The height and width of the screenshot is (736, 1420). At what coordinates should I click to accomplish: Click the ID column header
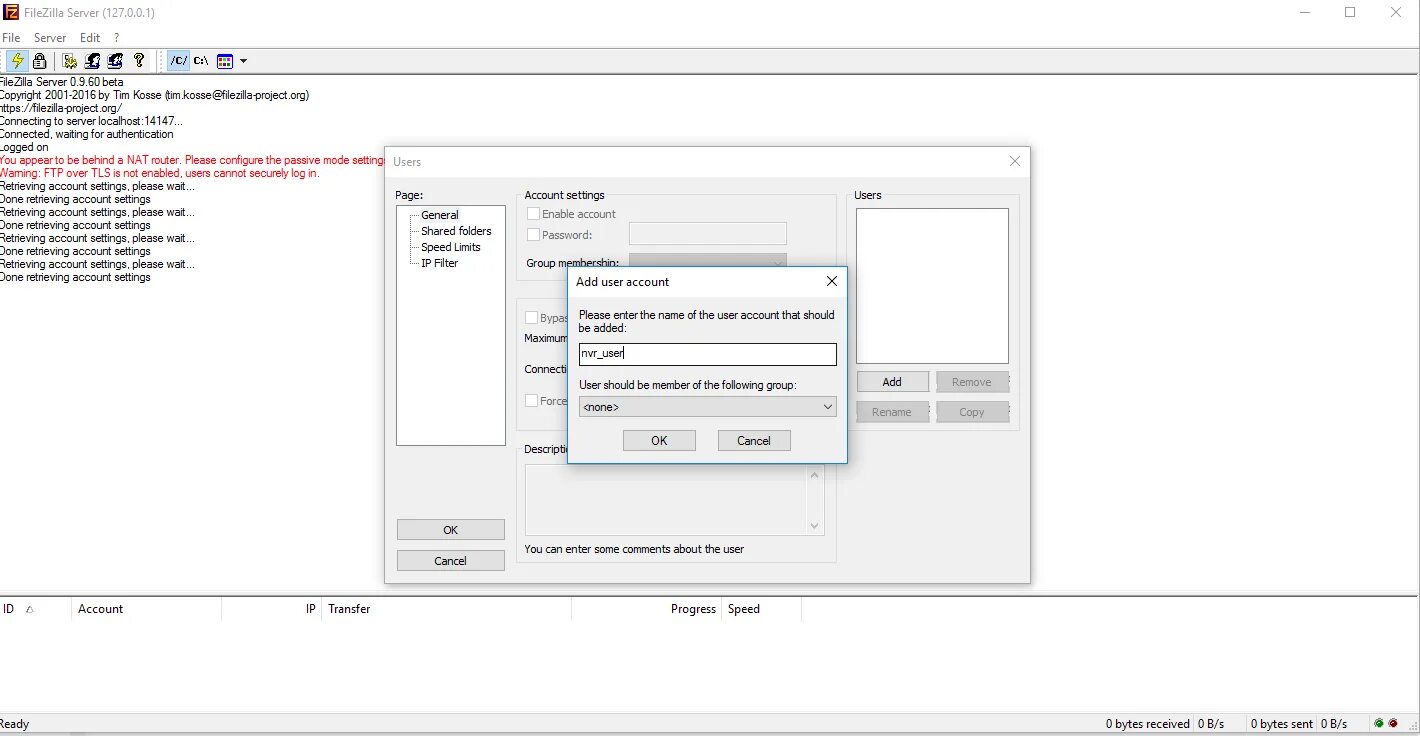pyautogui.click(x=36, y=609)
